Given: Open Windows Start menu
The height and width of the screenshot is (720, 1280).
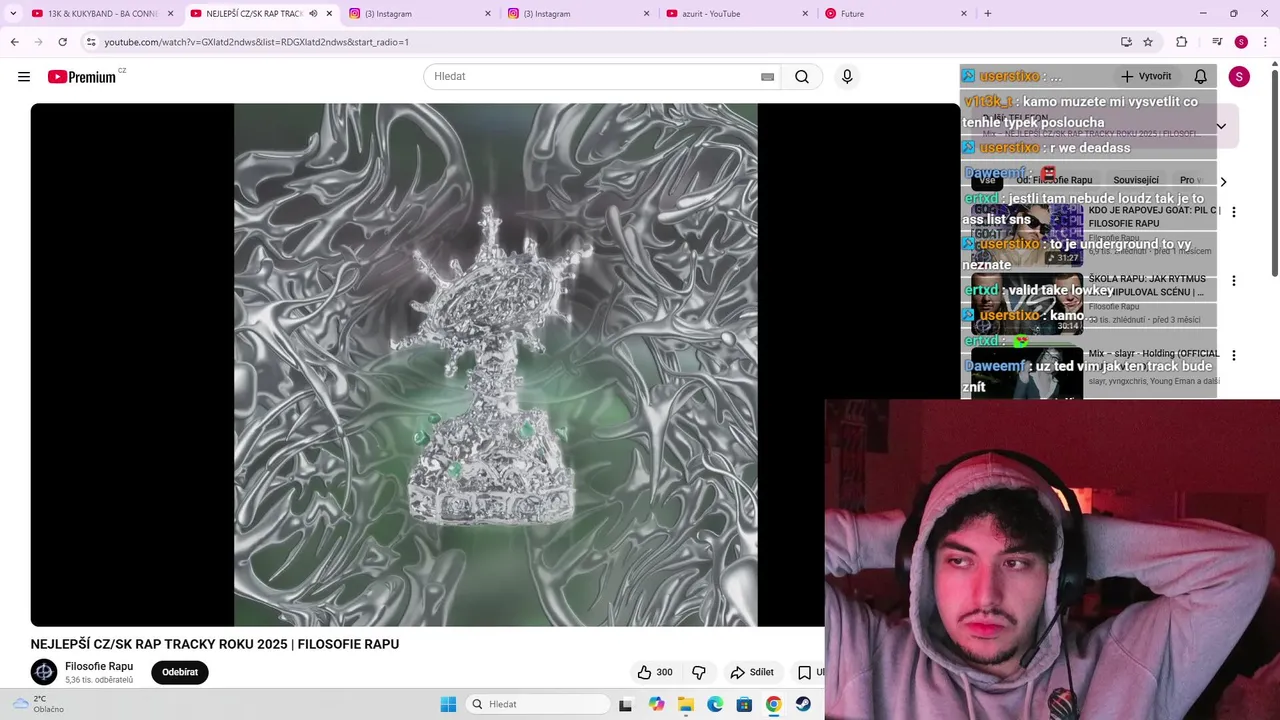Looking at the screenshot, I should click(448, 704).
